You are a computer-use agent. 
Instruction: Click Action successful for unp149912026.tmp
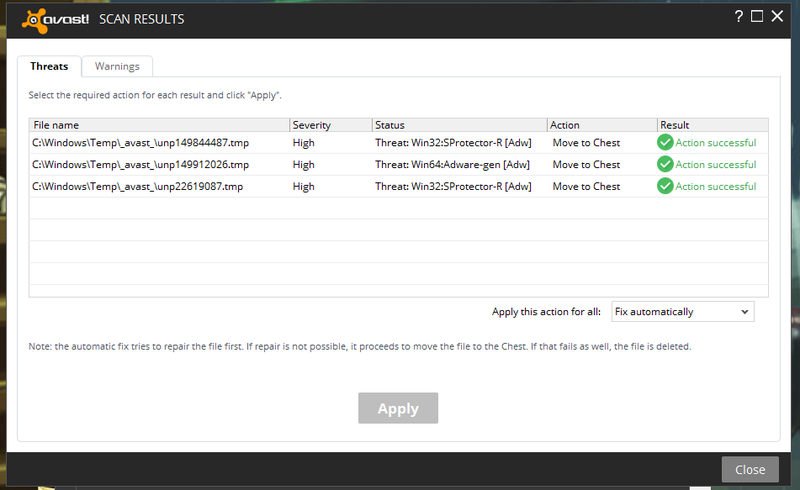tap(716, 165)
